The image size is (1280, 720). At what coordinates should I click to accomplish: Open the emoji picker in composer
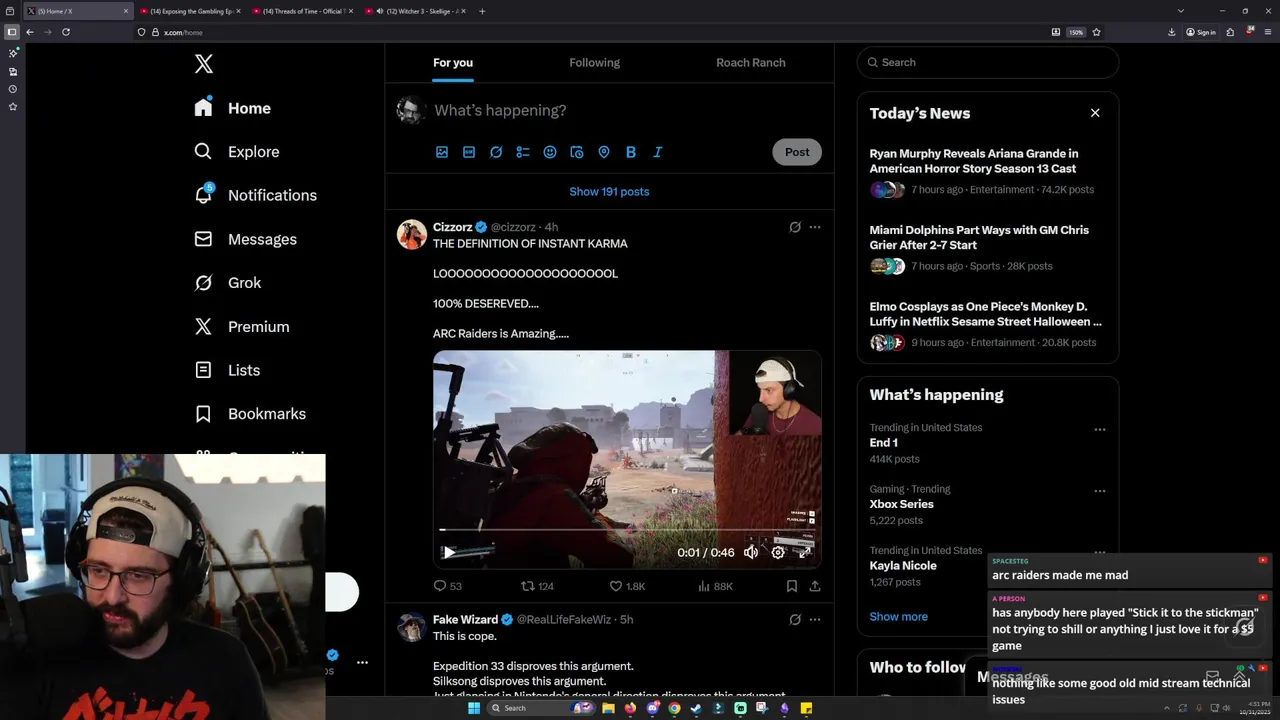550,152
